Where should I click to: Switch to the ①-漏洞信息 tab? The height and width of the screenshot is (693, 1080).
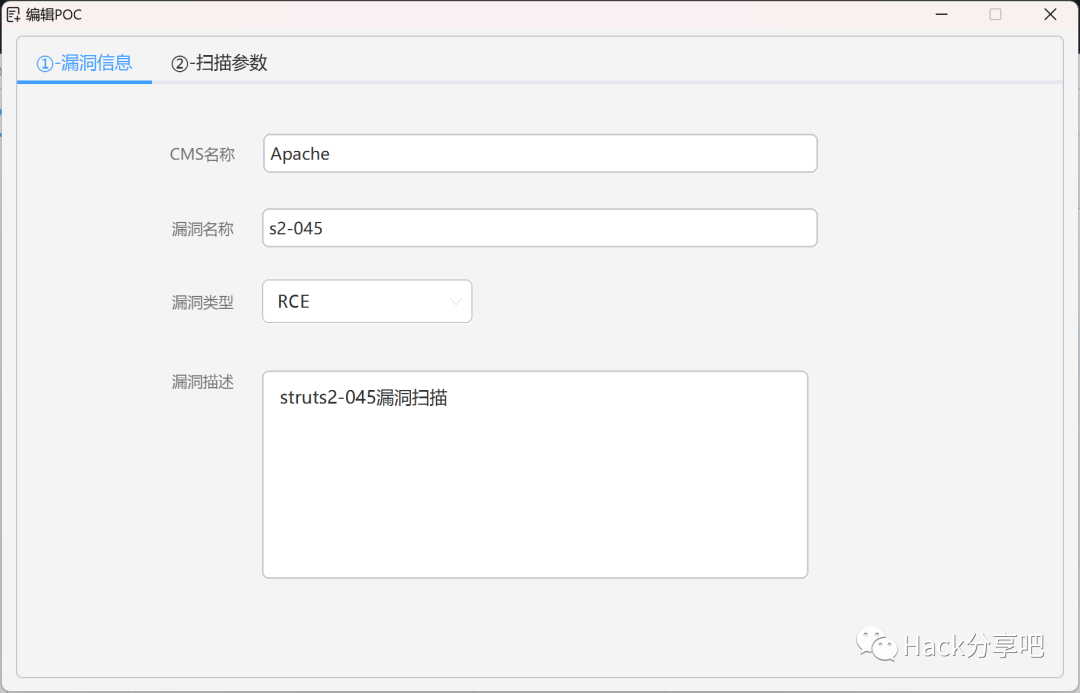click(84, 63)
